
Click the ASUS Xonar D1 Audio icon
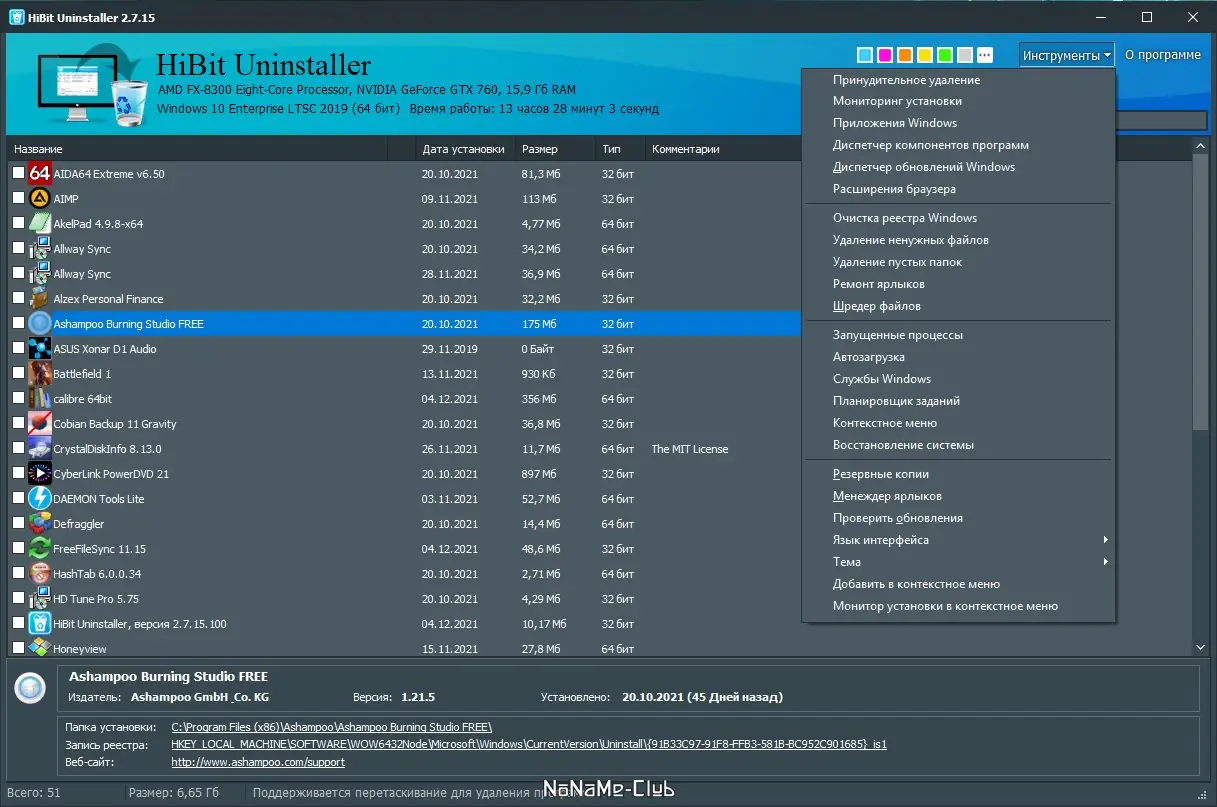click(40, 348)
